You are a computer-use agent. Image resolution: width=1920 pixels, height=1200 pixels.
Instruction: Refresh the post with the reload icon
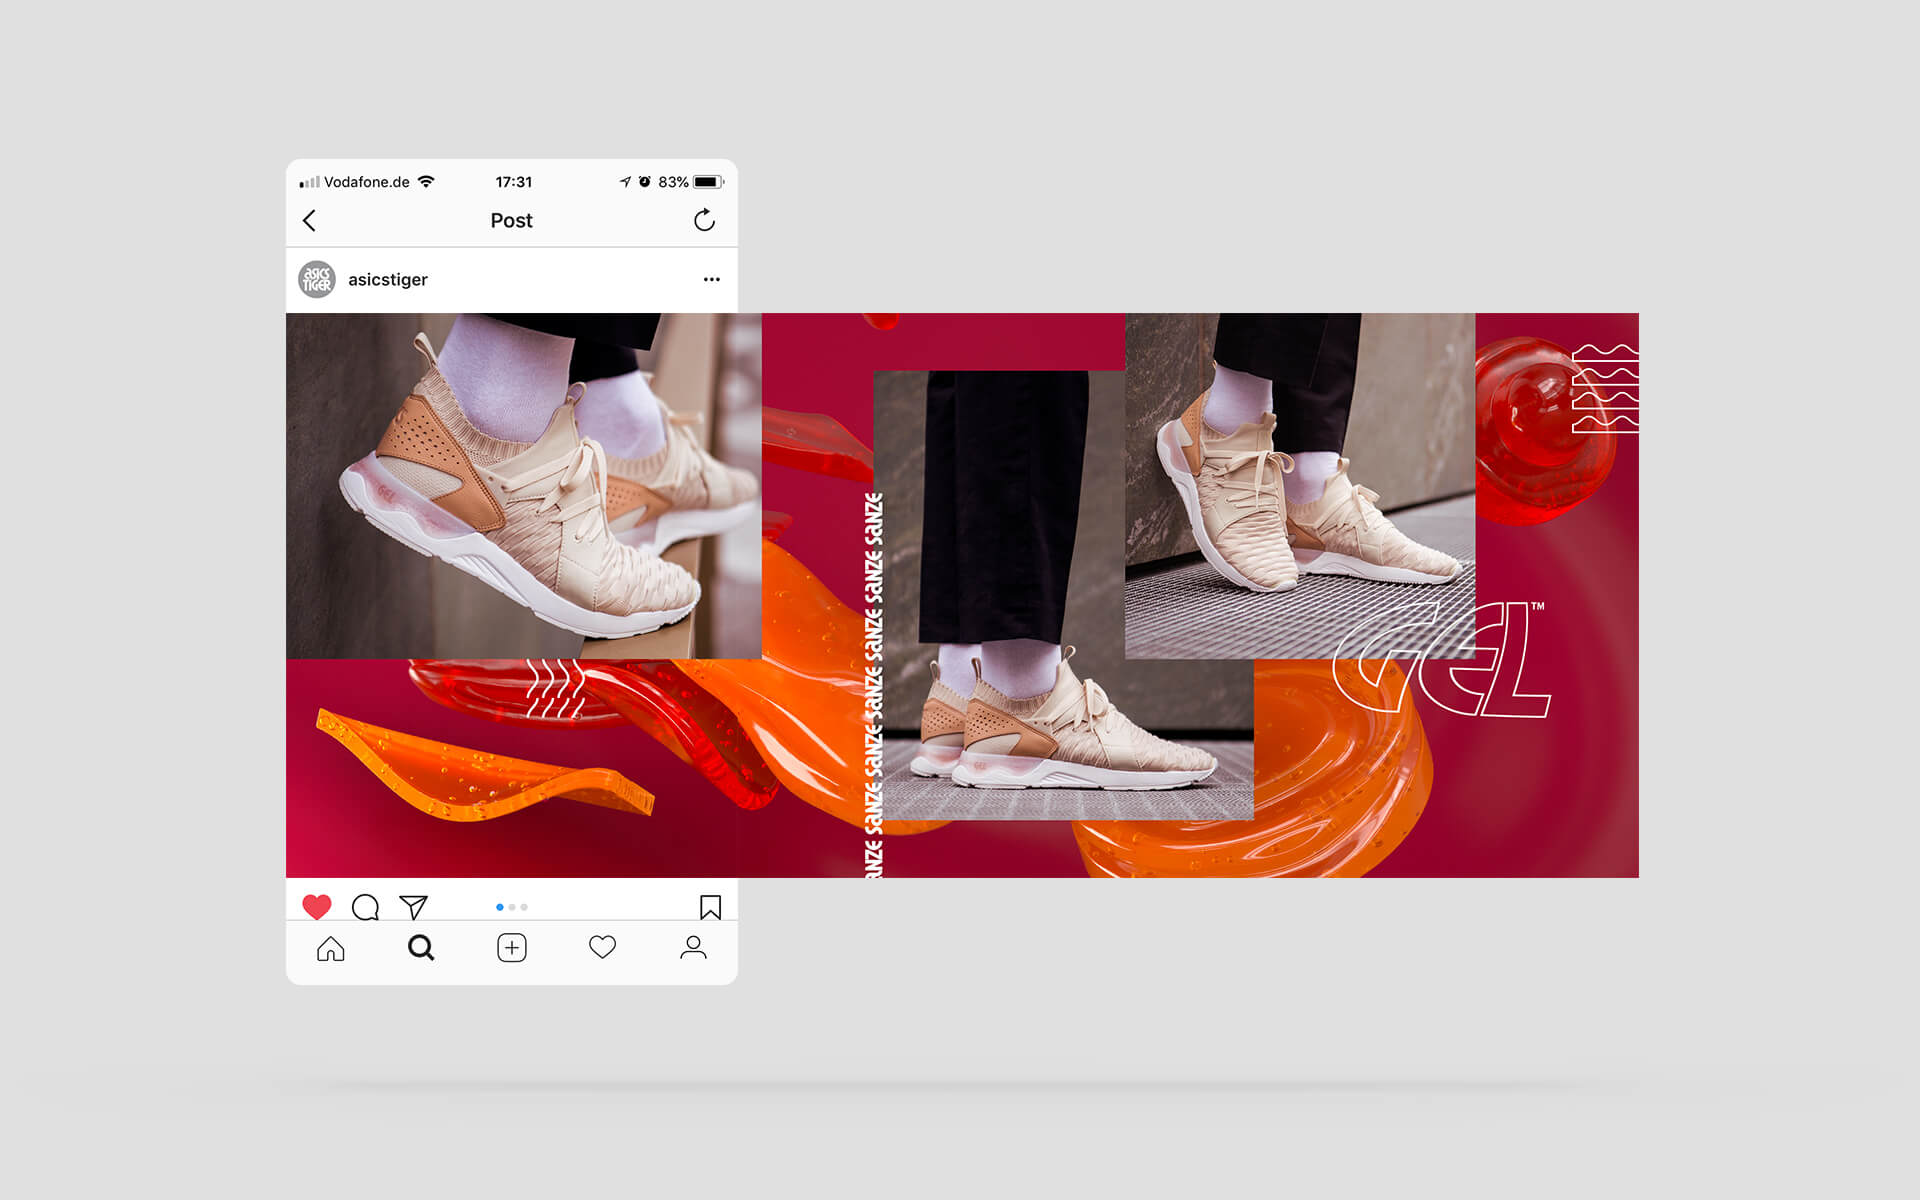[704, 220]
